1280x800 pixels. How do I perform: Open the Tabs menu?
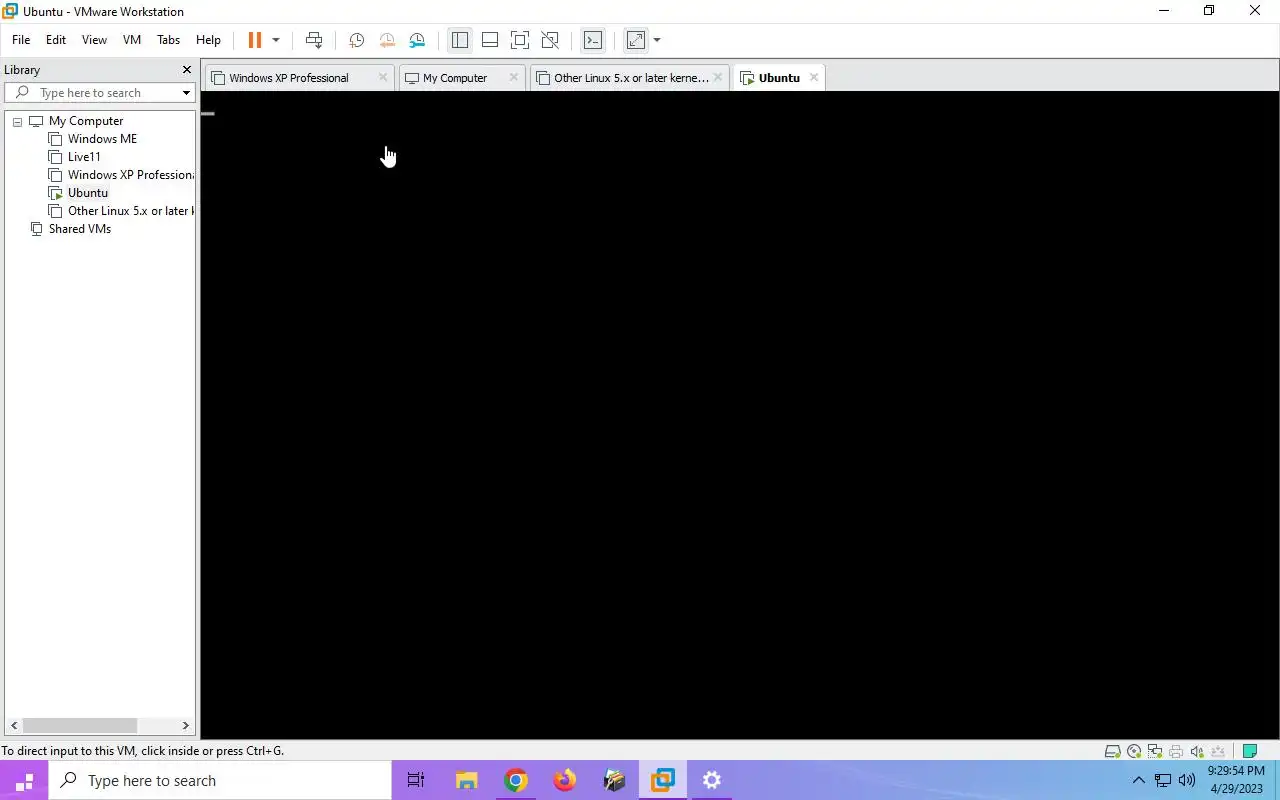(x=168, y=40)
